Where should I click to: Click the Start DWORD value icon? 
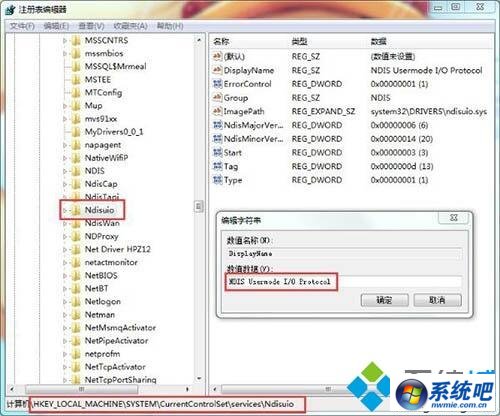pyautogui.click(x=217, y=152)
